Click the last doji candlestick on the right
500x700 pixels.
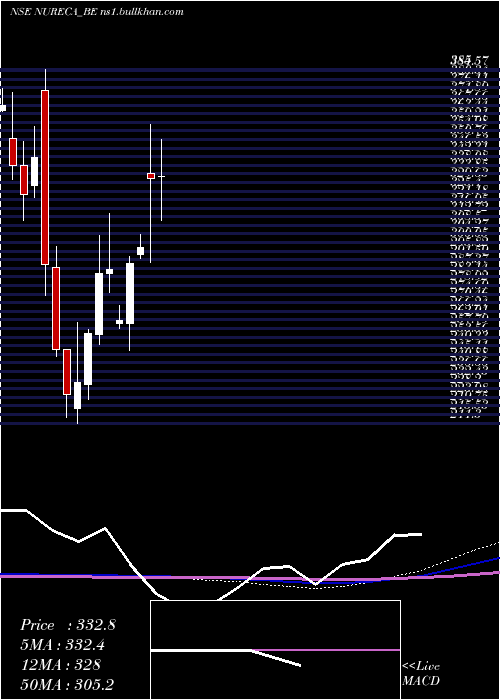click(x=162, y=177)
